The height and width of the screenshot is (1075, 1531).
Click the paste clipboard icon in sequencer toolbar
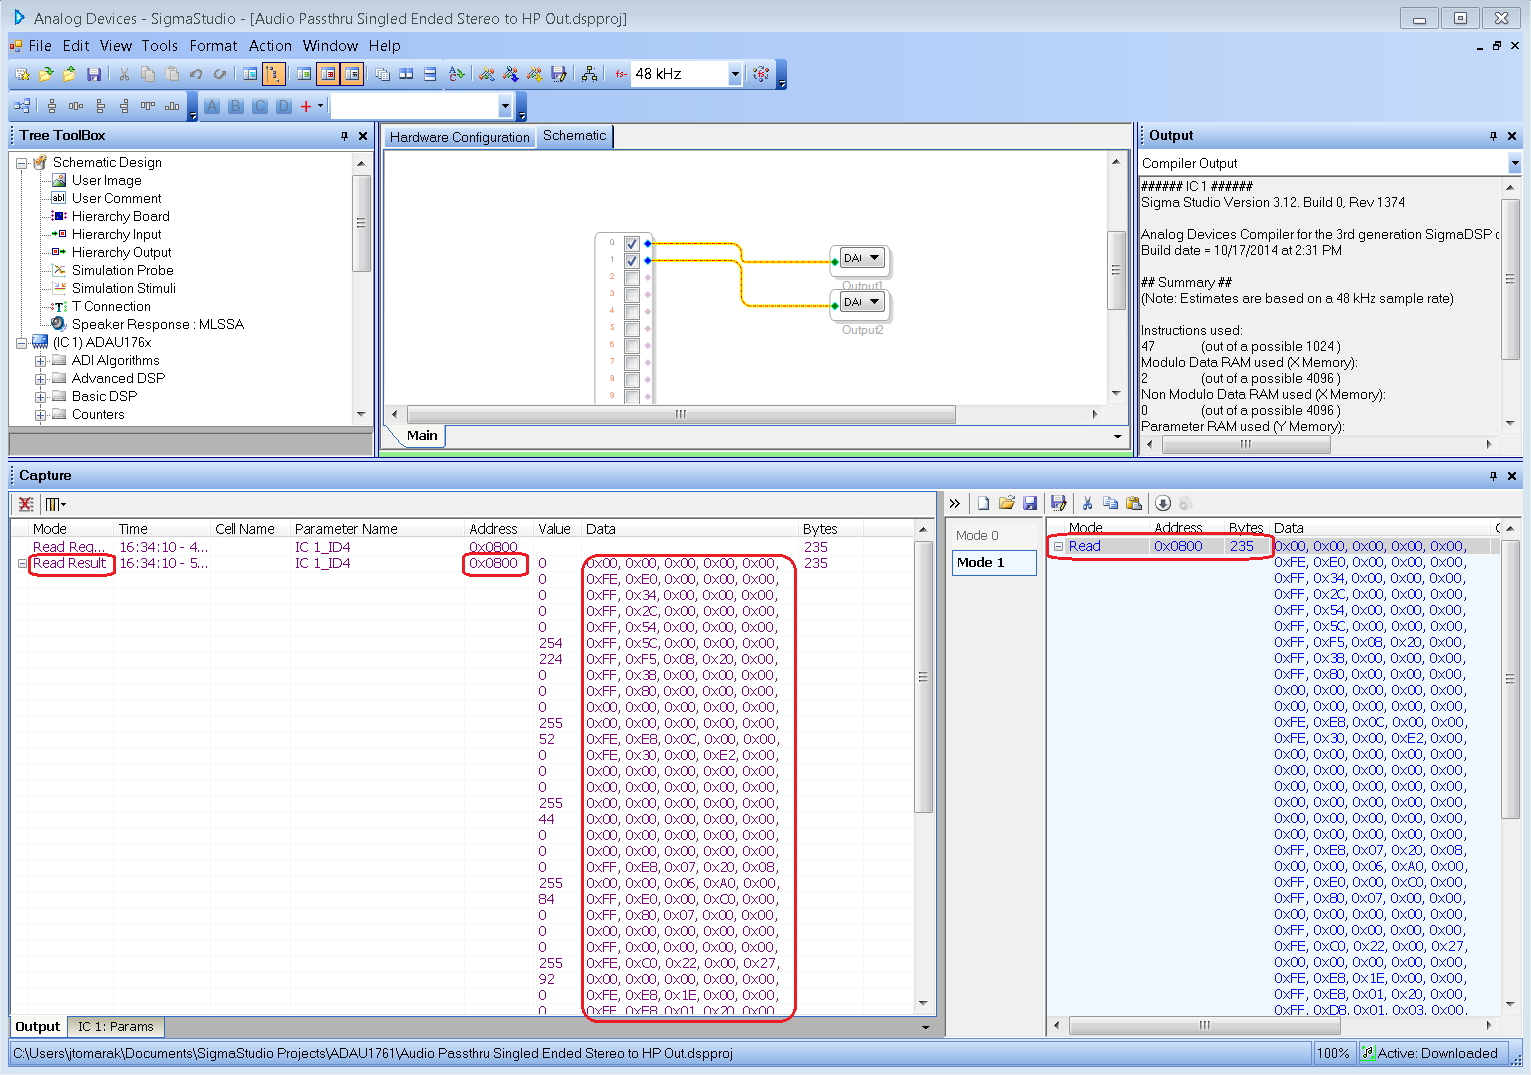(x=1133, y=503)
